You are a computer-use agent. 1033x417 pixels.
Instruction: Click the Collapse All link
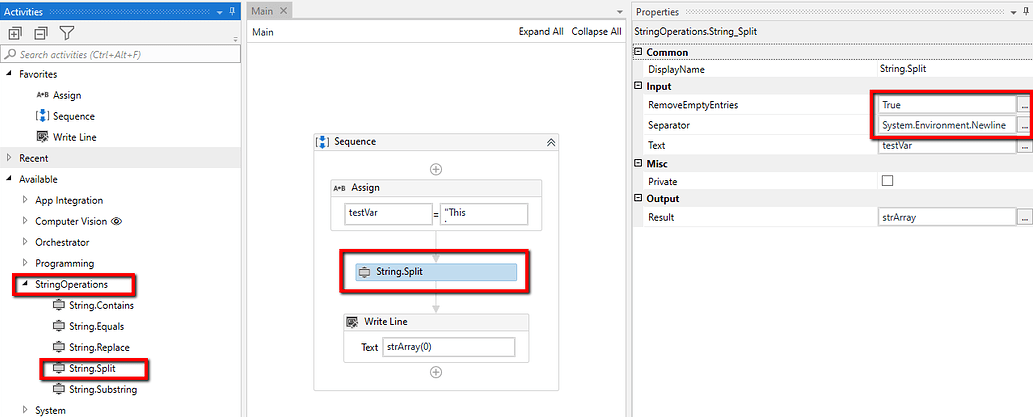pyautogui.click(x=596, y=32)
